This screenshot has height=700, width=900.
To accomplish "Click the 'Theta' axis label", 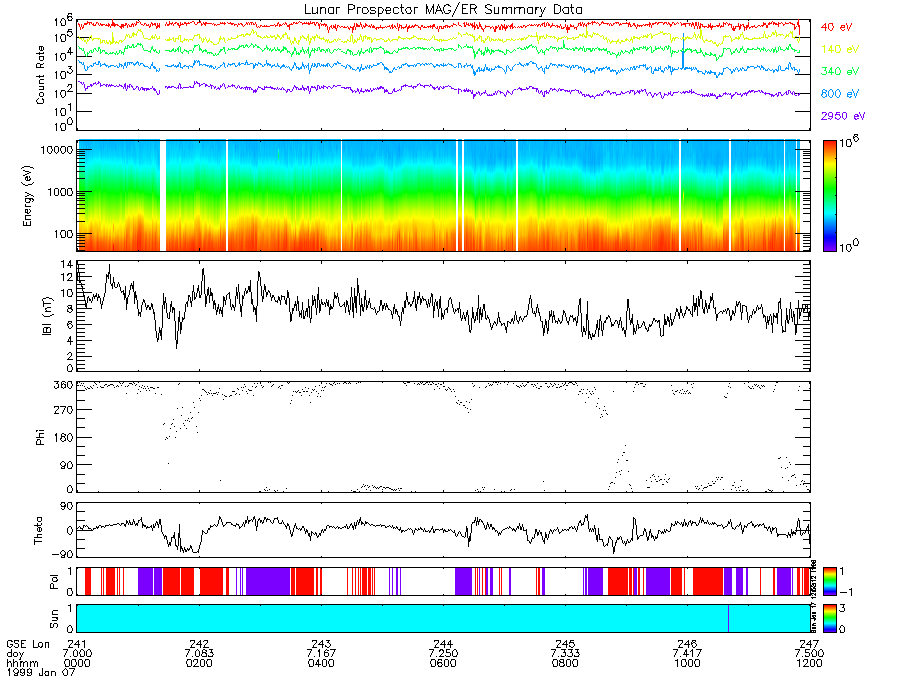I will pos(38,531).
